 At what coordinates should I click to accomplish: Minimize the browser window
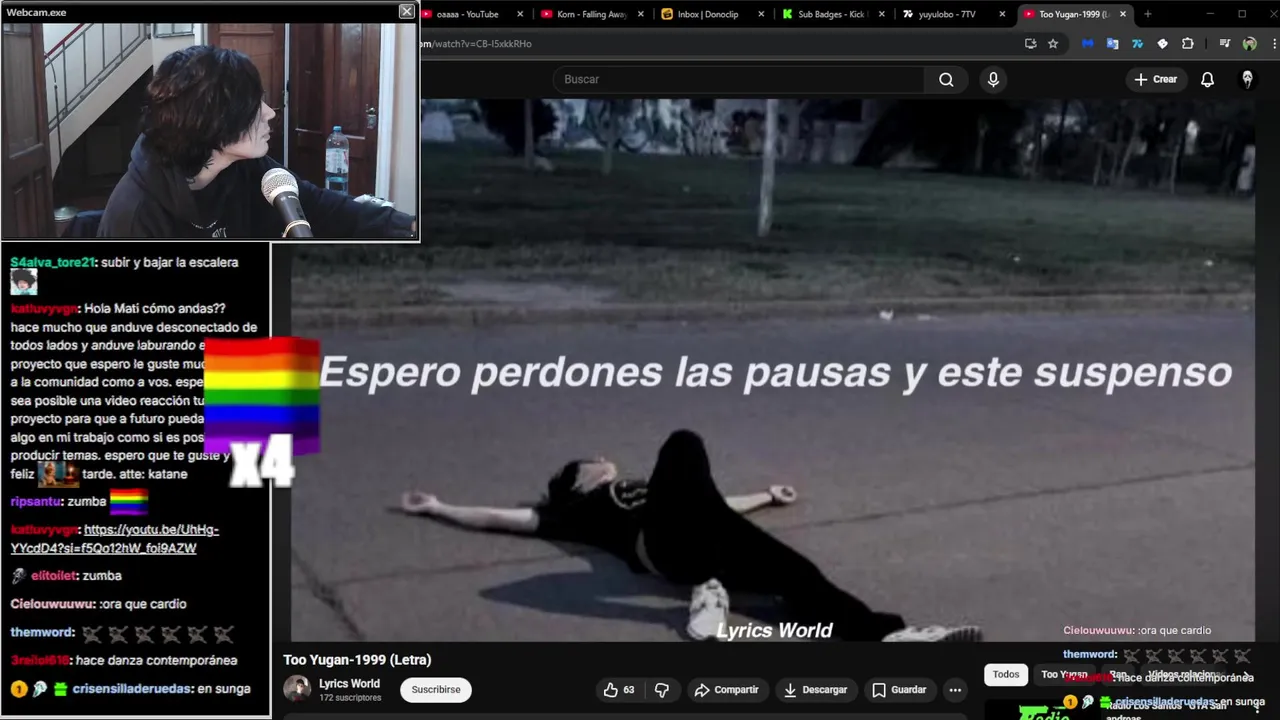1210,14
